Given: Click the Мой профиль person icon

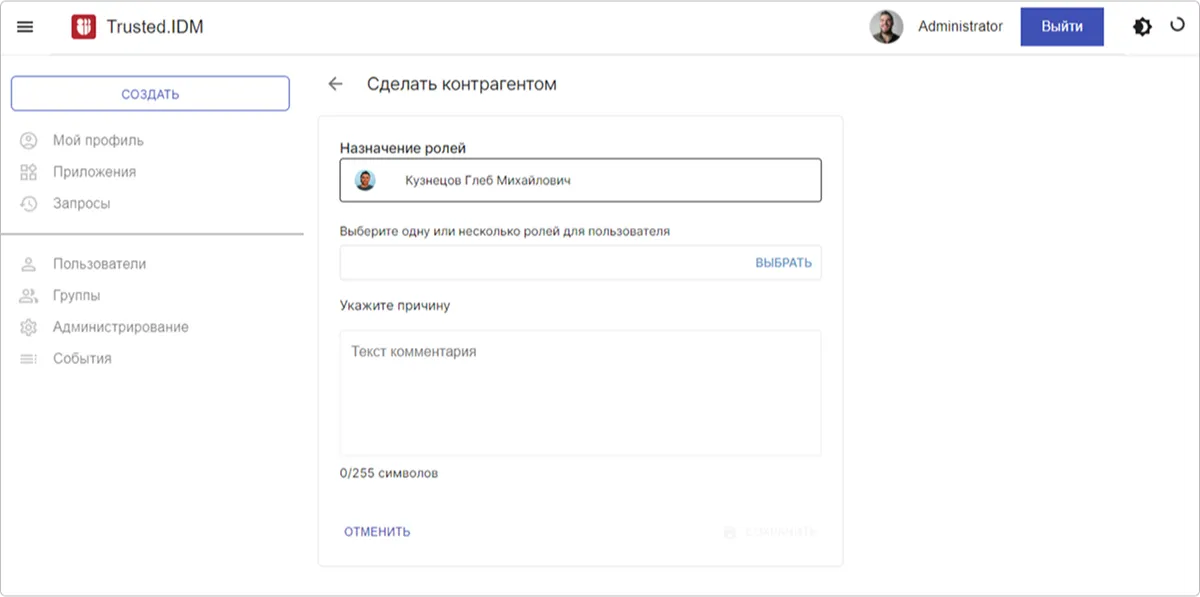Looking at the screenshot, I should 29,140.
